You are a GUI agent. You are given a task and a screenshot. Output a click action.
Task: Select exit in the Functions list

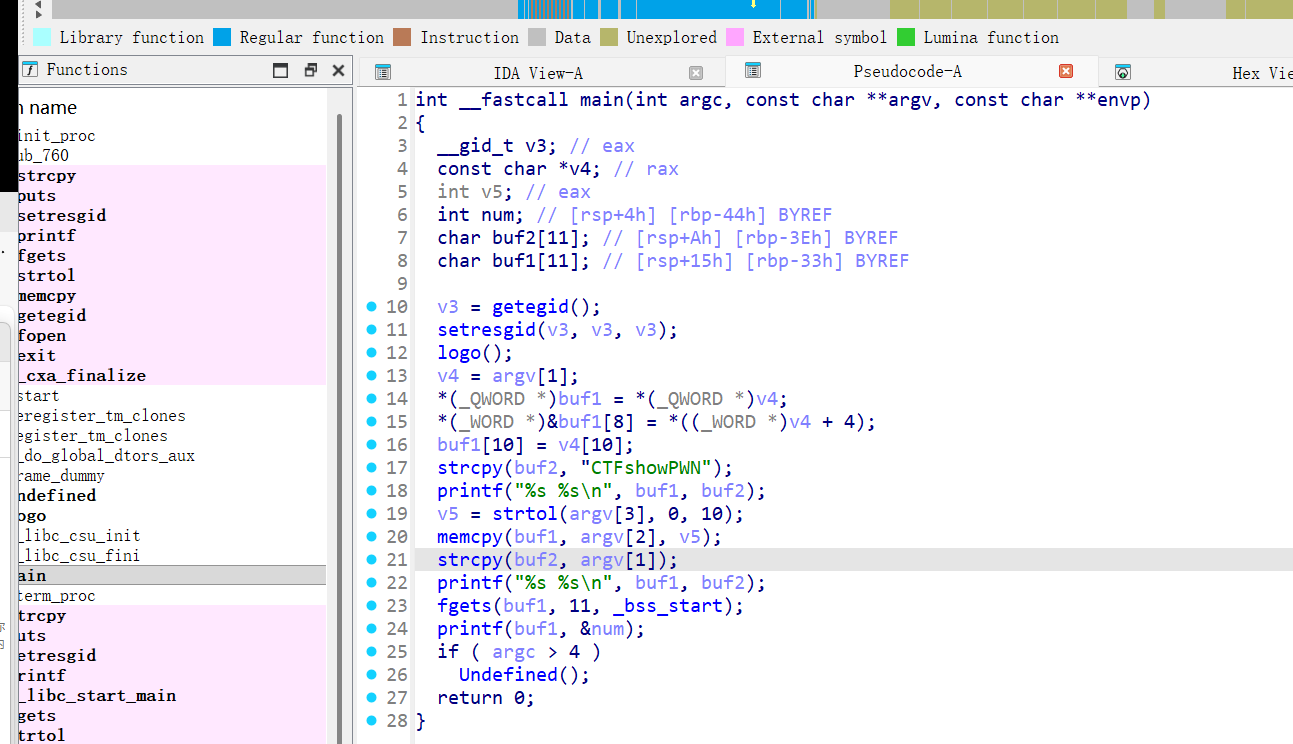point(171,355)
